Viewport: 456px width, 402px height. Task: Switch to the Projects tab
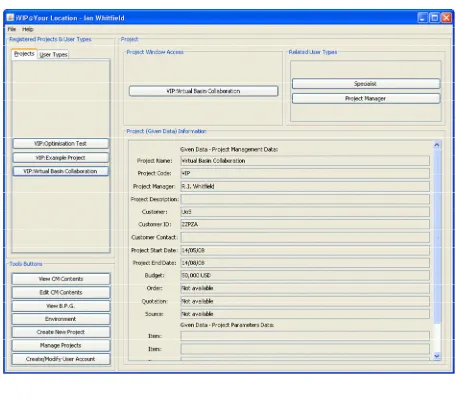[x=24, y=54]
